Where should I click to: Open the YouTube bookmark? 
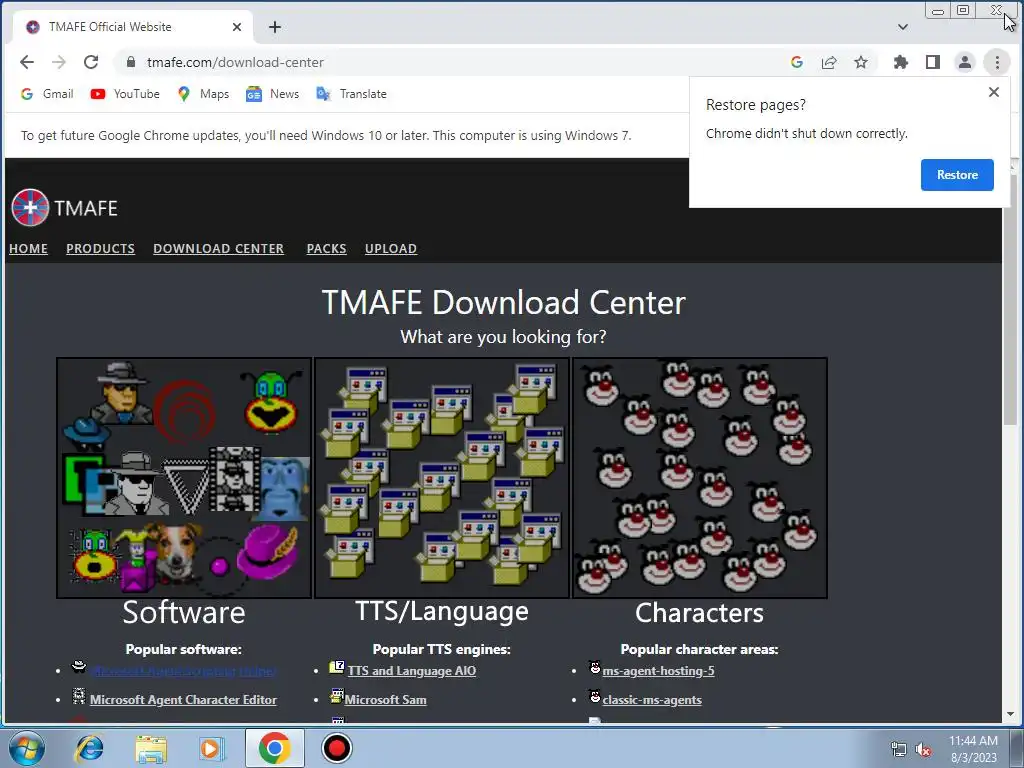click(x=125, y=94)
